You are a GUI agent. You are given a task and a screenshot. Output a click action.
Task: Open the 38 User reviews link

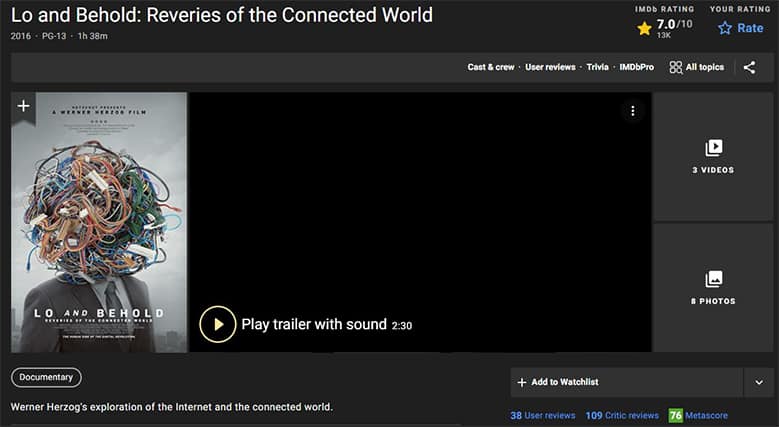point(543,416)
